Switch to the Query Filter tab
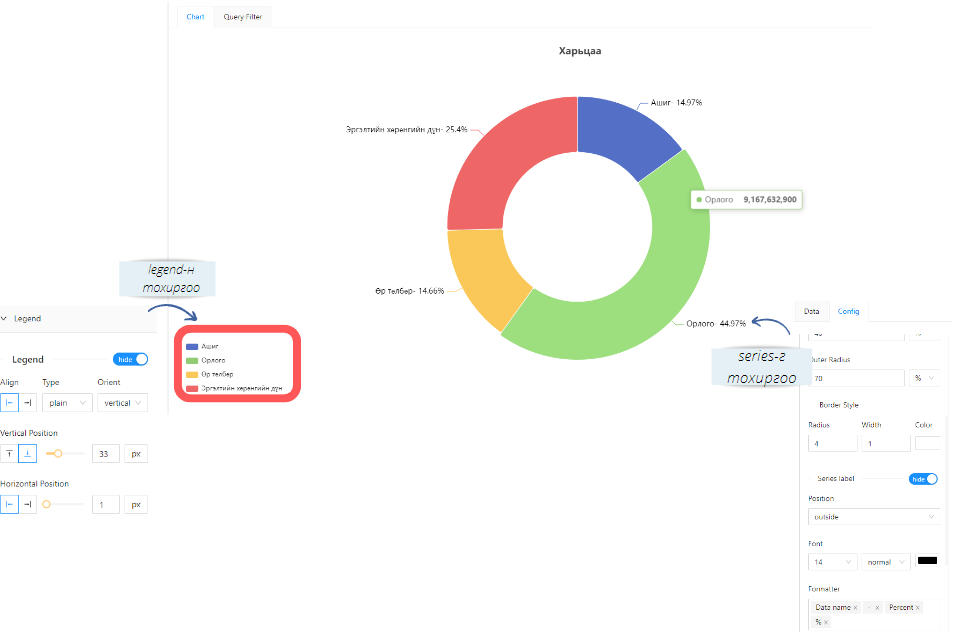This screenshot has width=955, height=638. [245, 17]
